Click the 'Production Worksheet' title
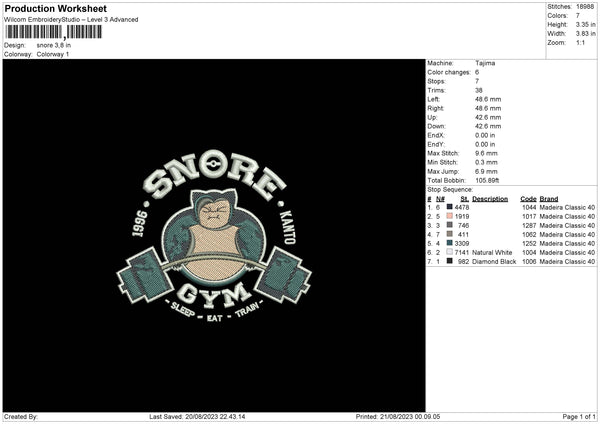The width and height of the screenshot is (600, 424). pos(55,8)
